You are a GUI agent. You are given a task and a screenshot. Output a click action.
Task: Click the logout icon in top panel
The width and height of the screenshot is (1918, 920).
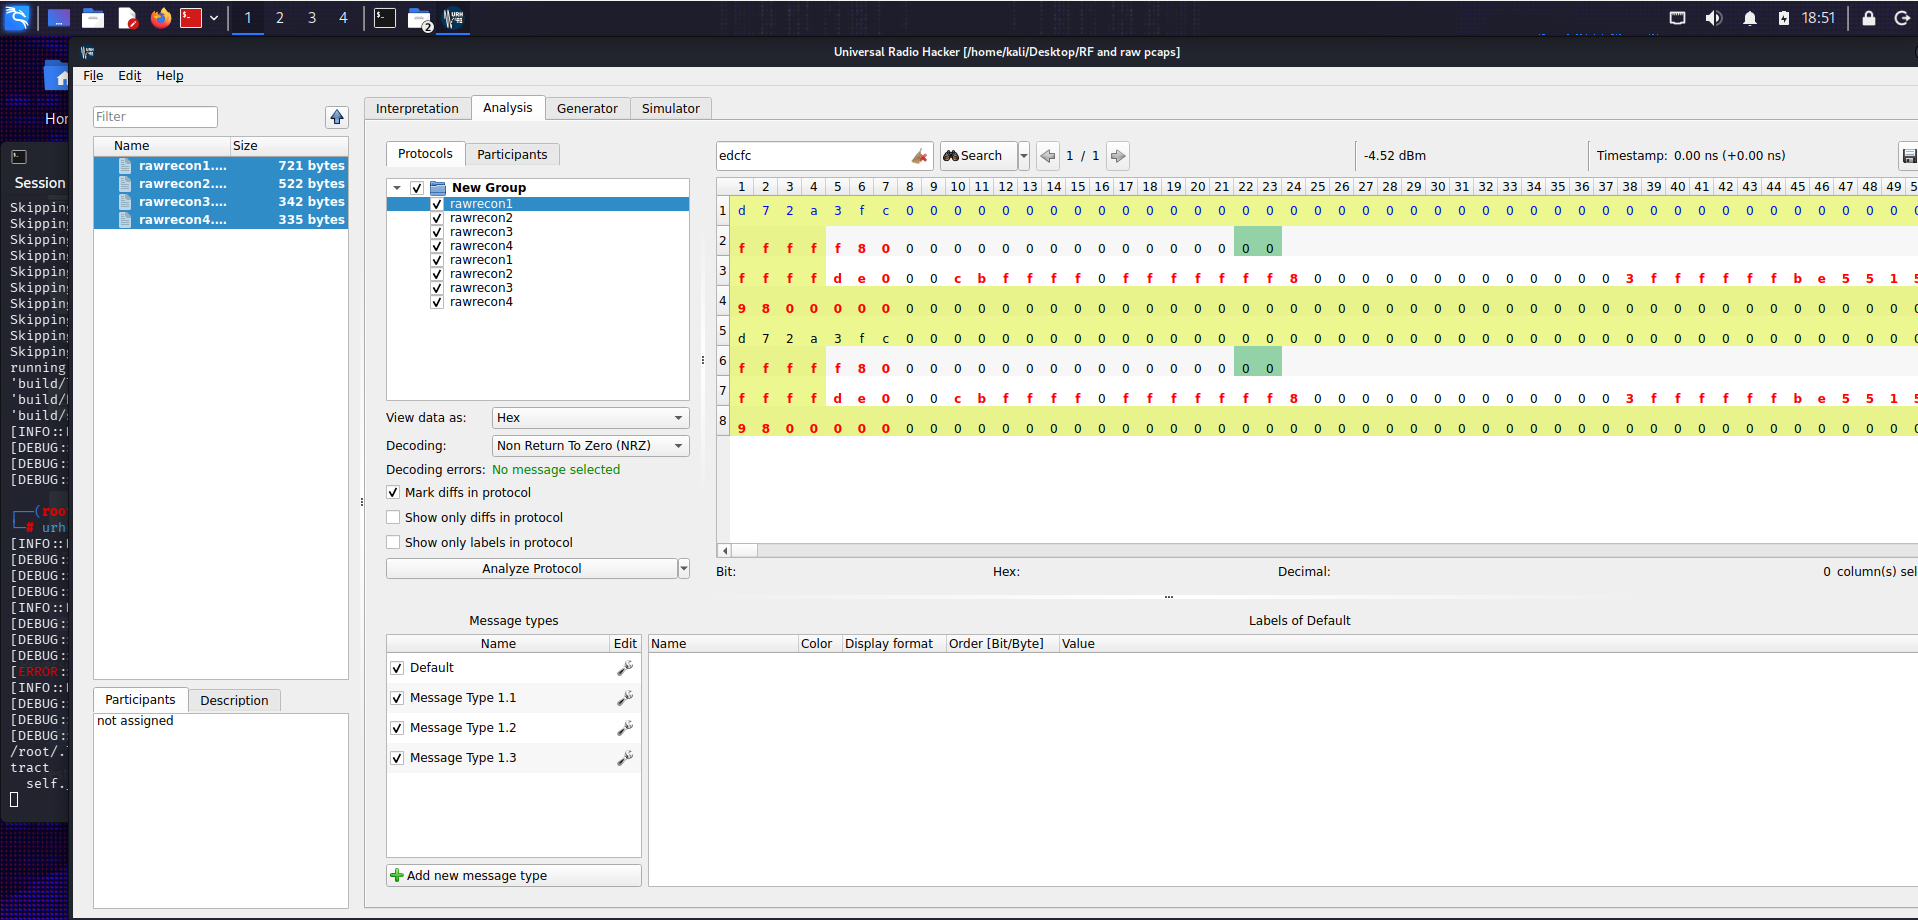(x=1902, y=18)
